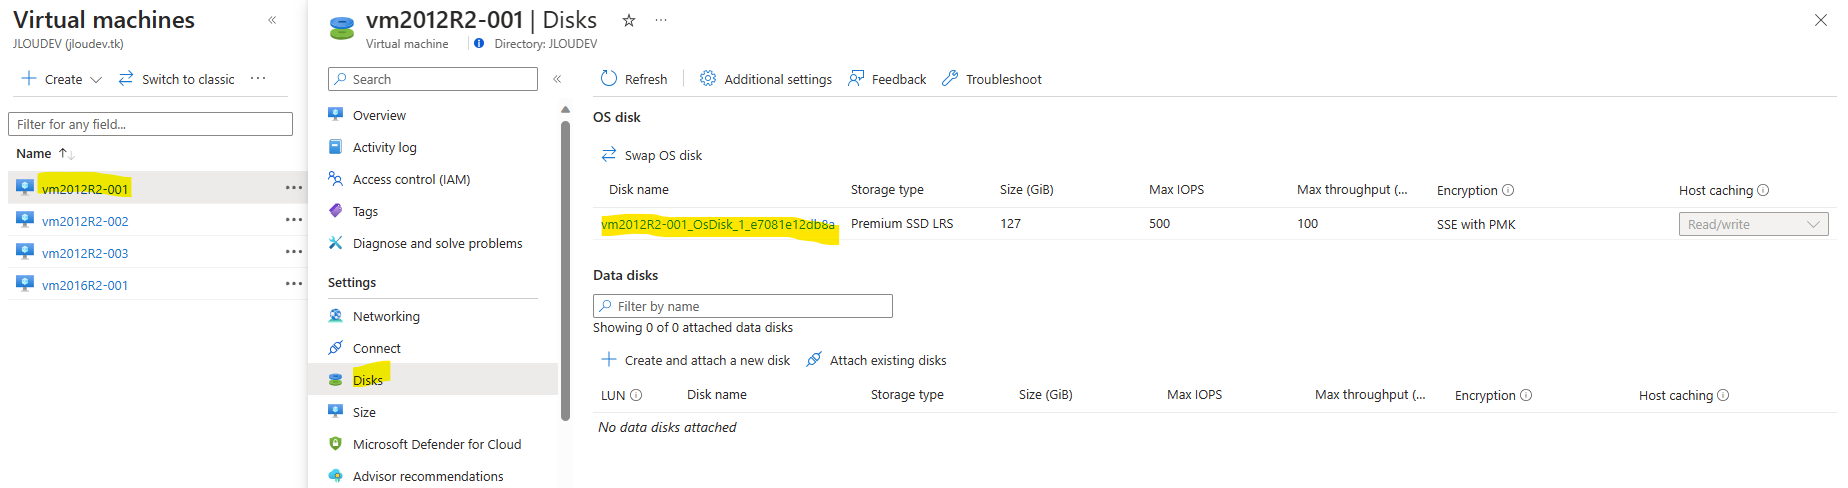Click the Encryption info icon in OS disk
This screenshot has width=1848, height=488.
(x=1508, y=190)
